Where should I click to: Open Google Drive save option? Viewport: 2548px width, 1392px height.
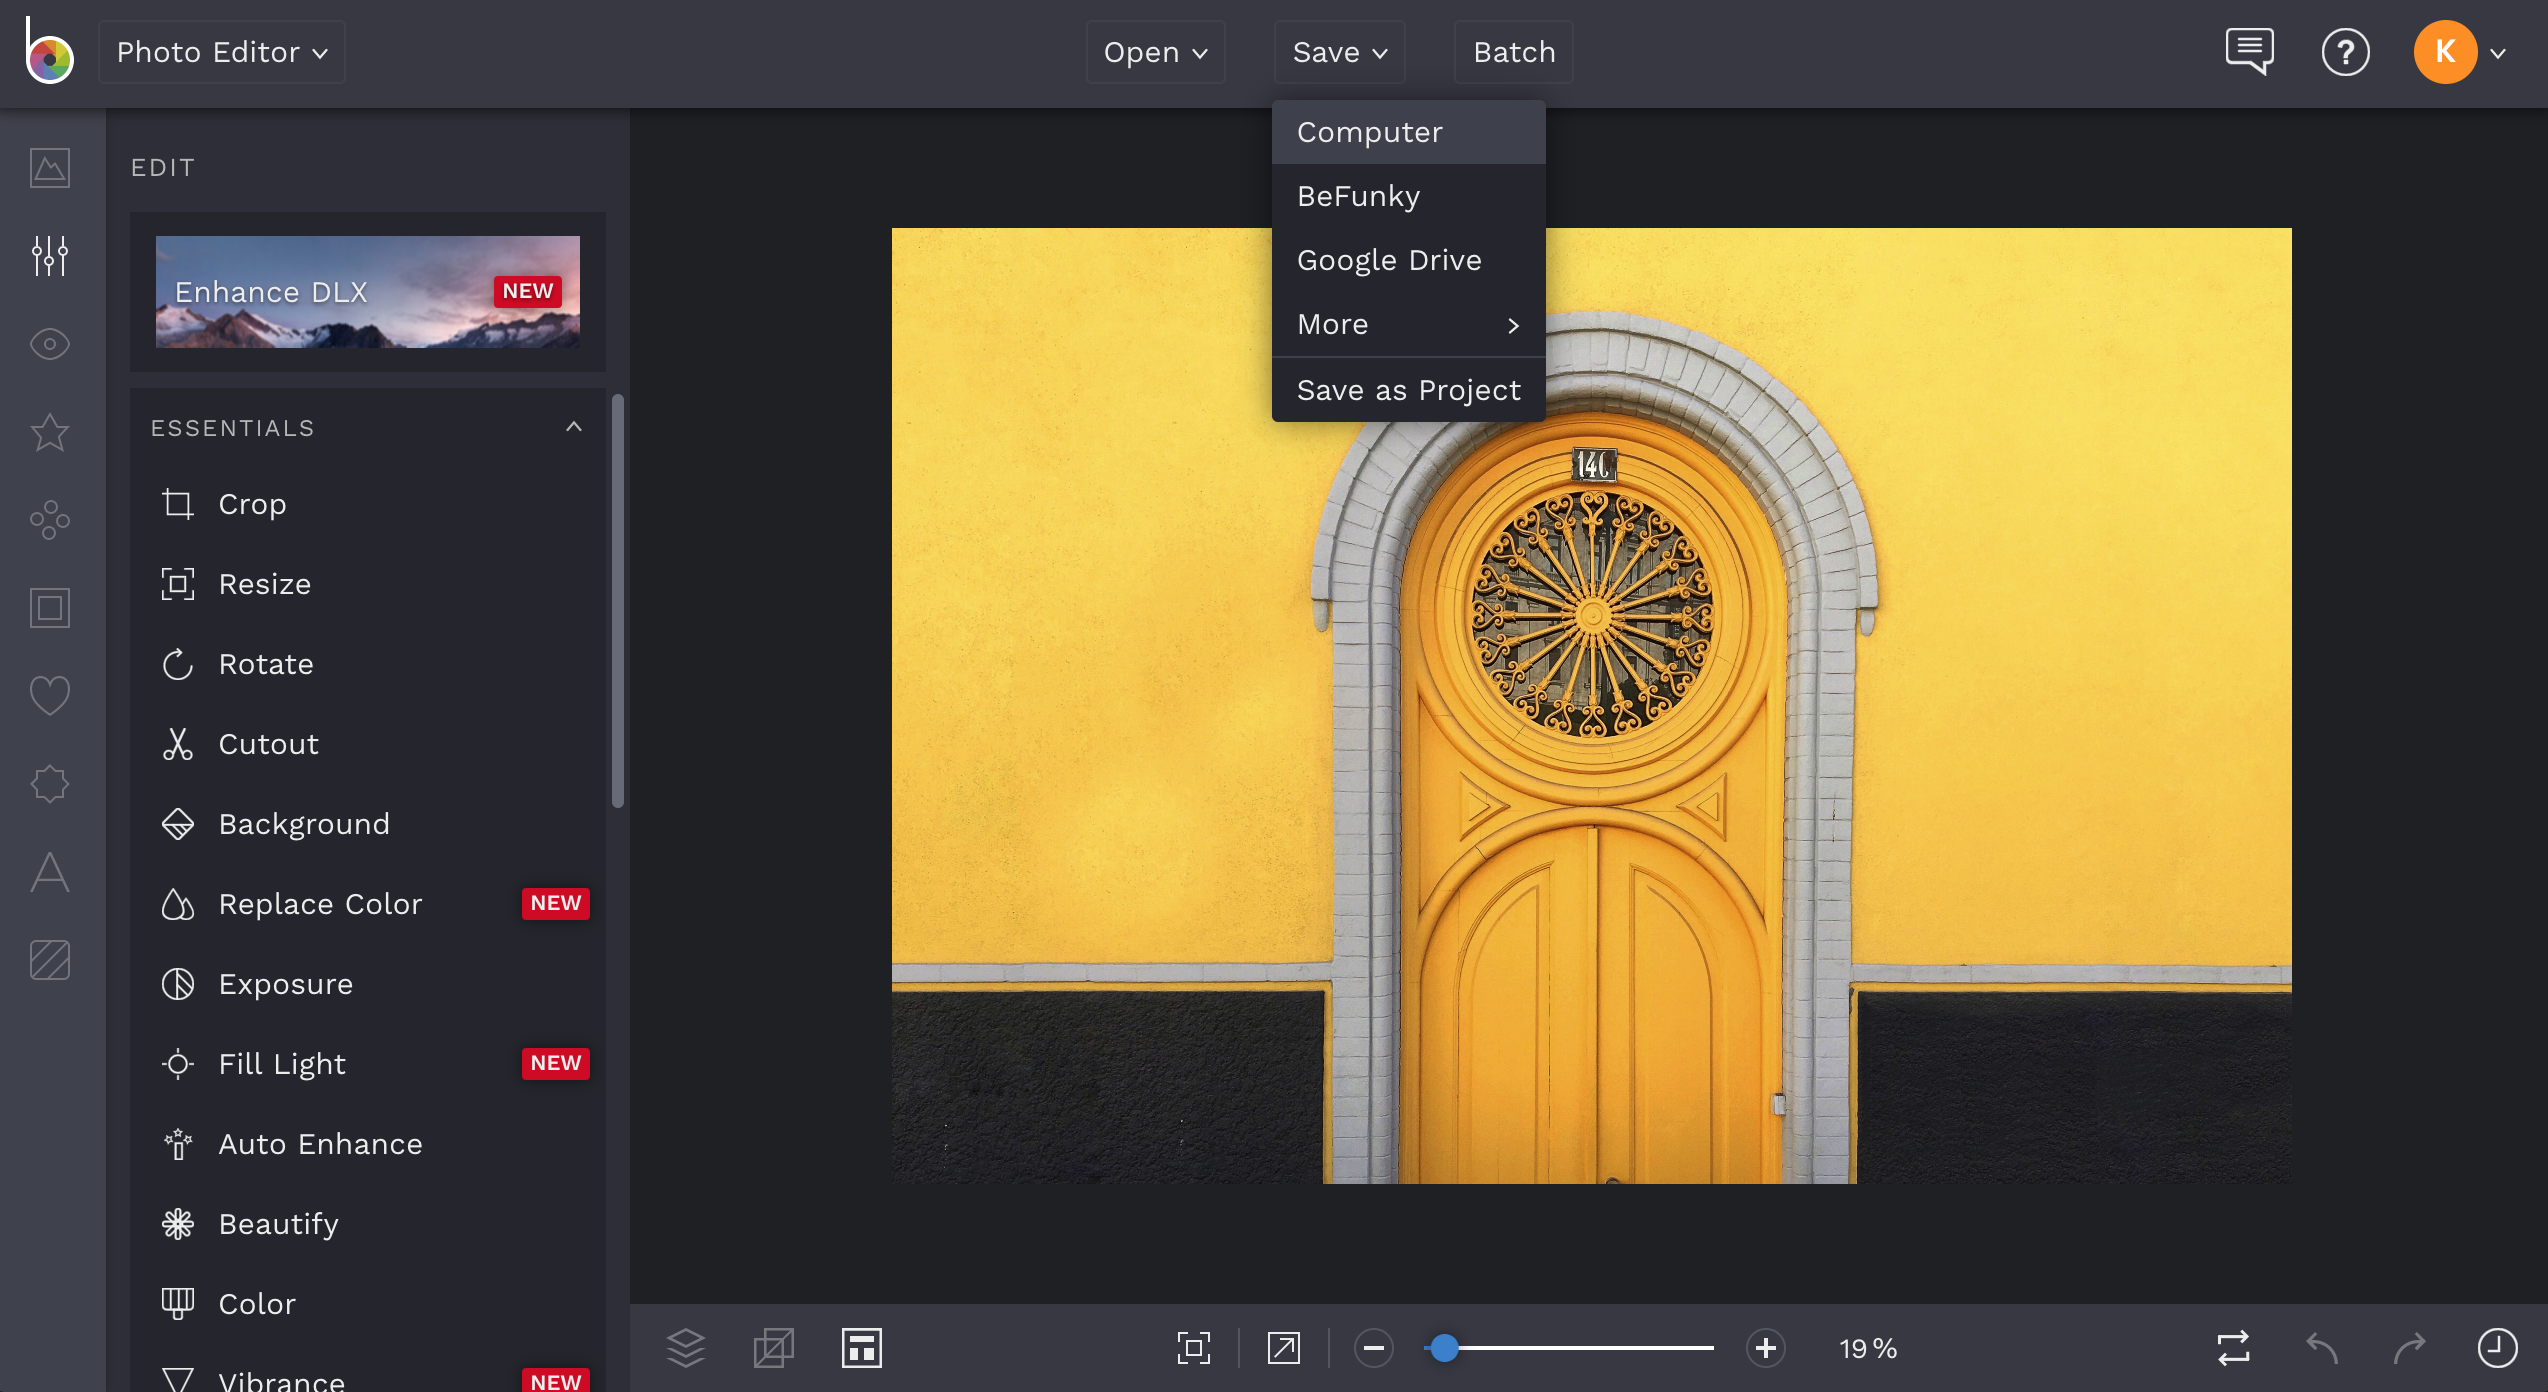(1388, 259)
